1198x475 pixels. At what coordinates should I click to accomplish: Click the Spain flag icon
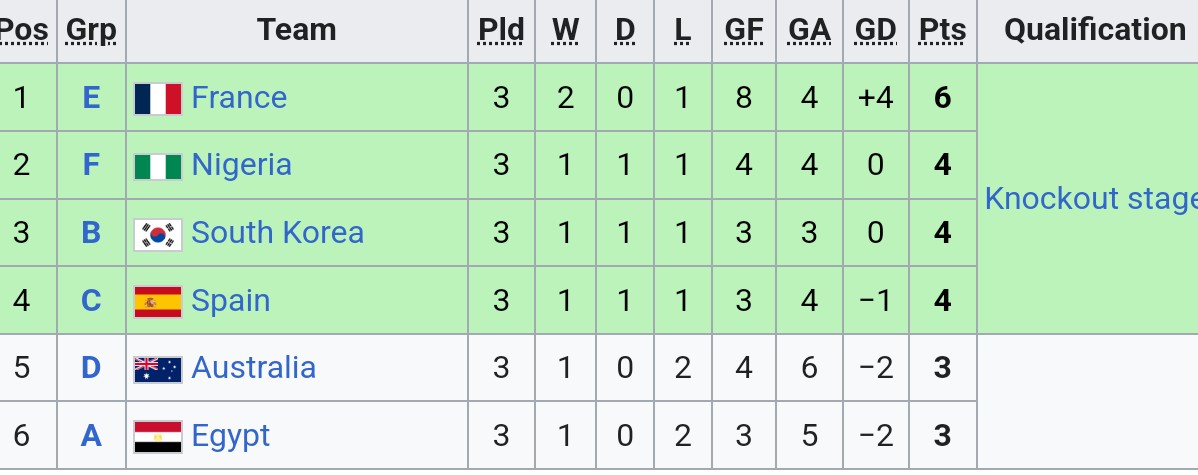pyautogui.click(x=158, y=301)
